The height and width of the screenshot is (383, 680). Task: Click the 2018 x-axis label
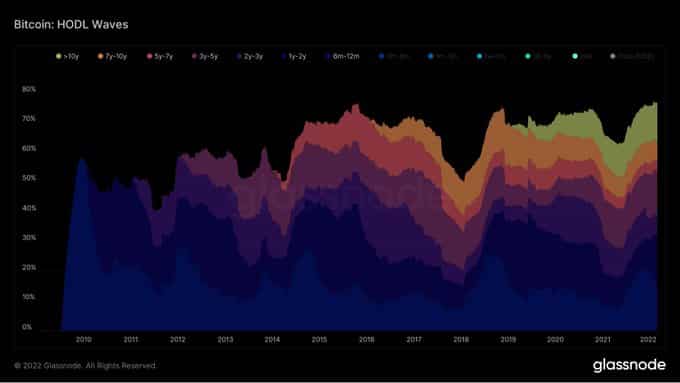[x=461, y=340]
